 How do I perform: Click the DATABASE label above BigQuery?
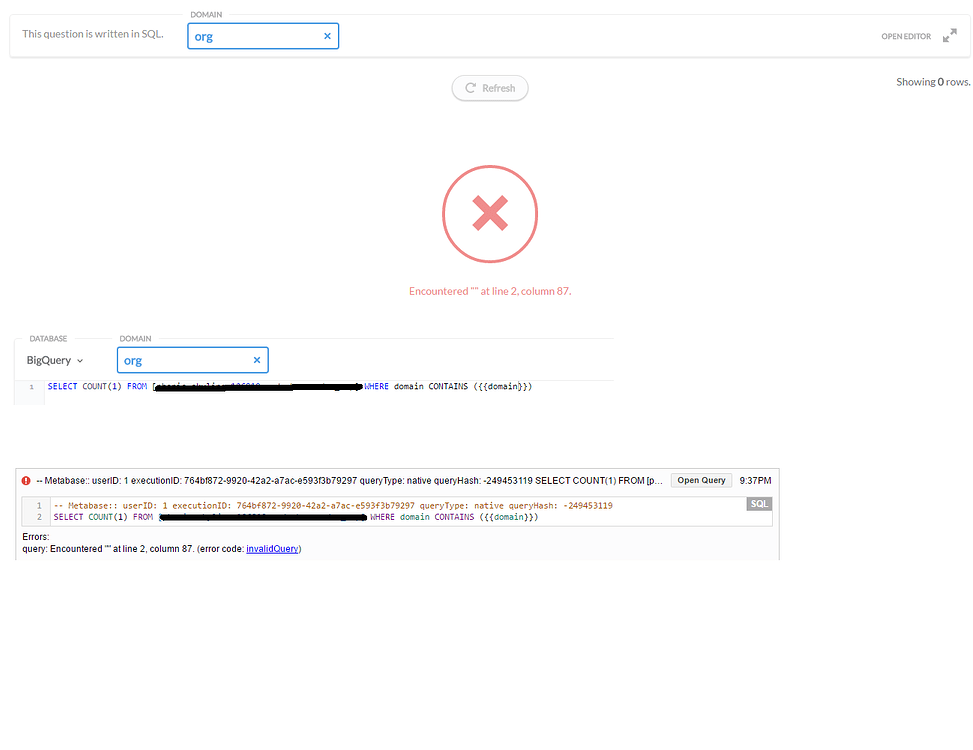click(48, 339)
